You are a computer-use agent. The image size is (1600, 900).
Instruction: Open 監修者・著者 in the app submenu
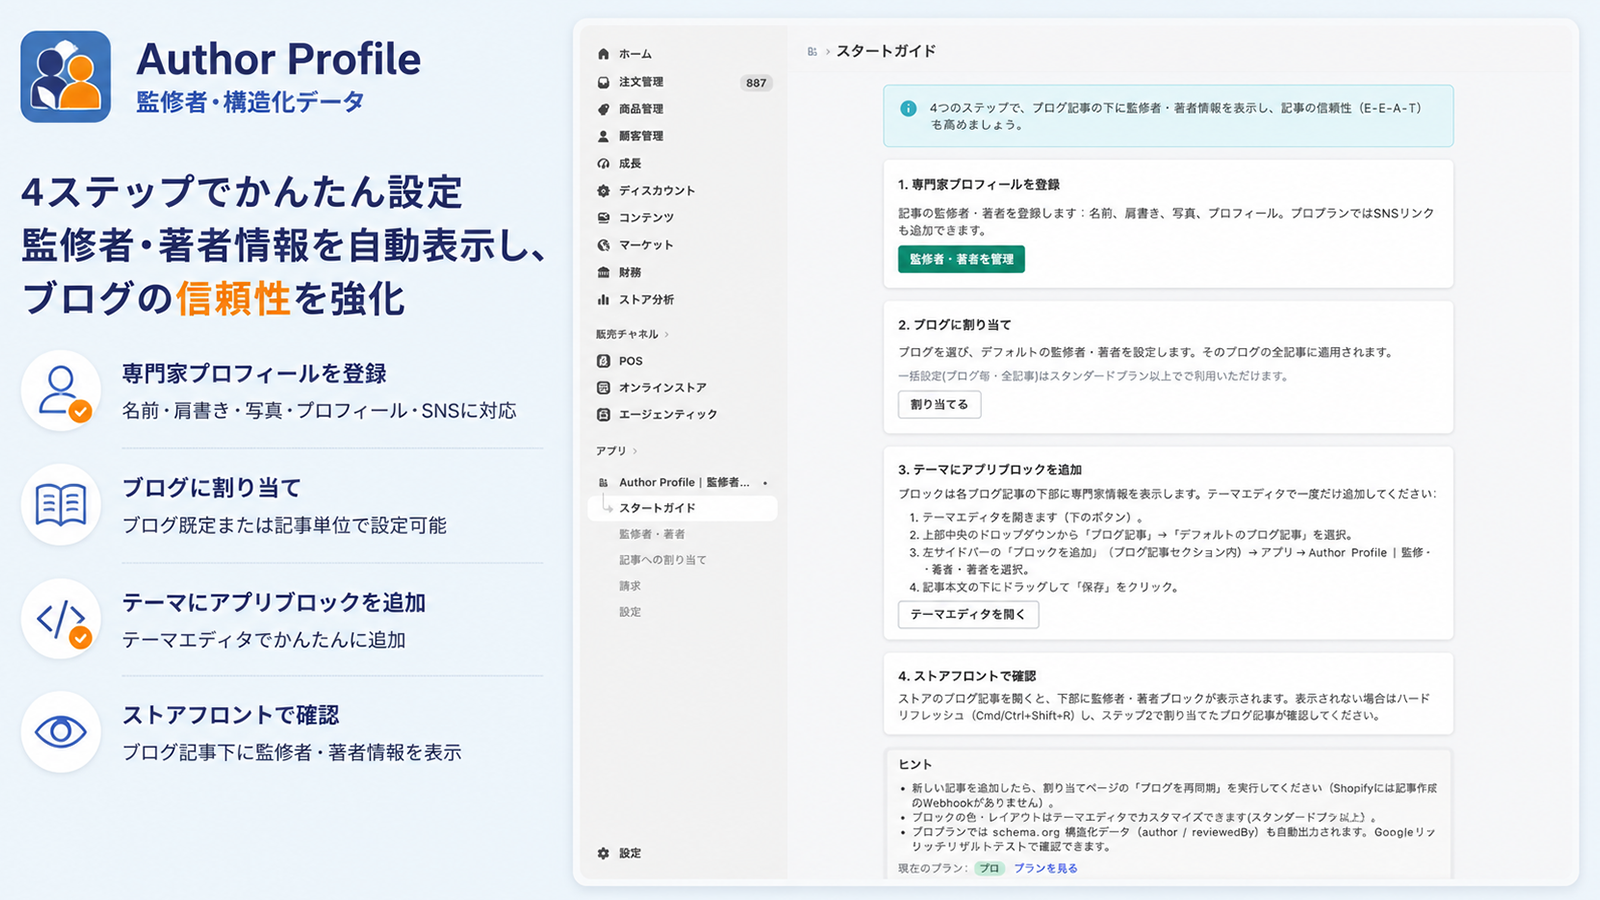pos(652,534)
